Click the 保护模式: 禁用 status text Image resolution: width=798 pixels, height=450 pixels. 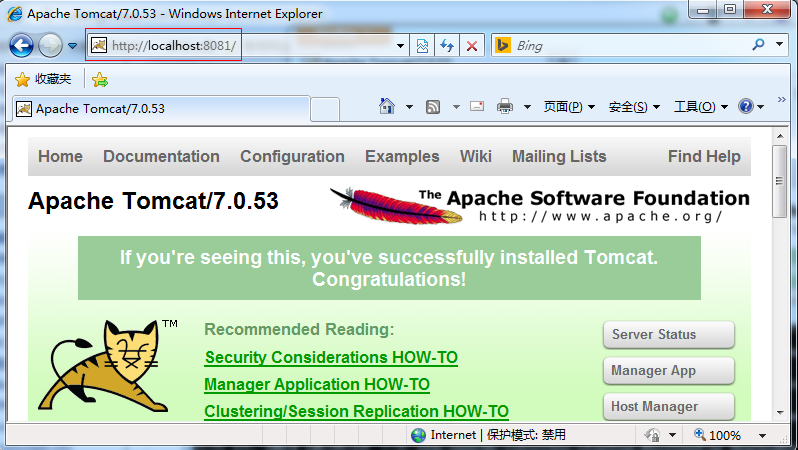(526, 435)
